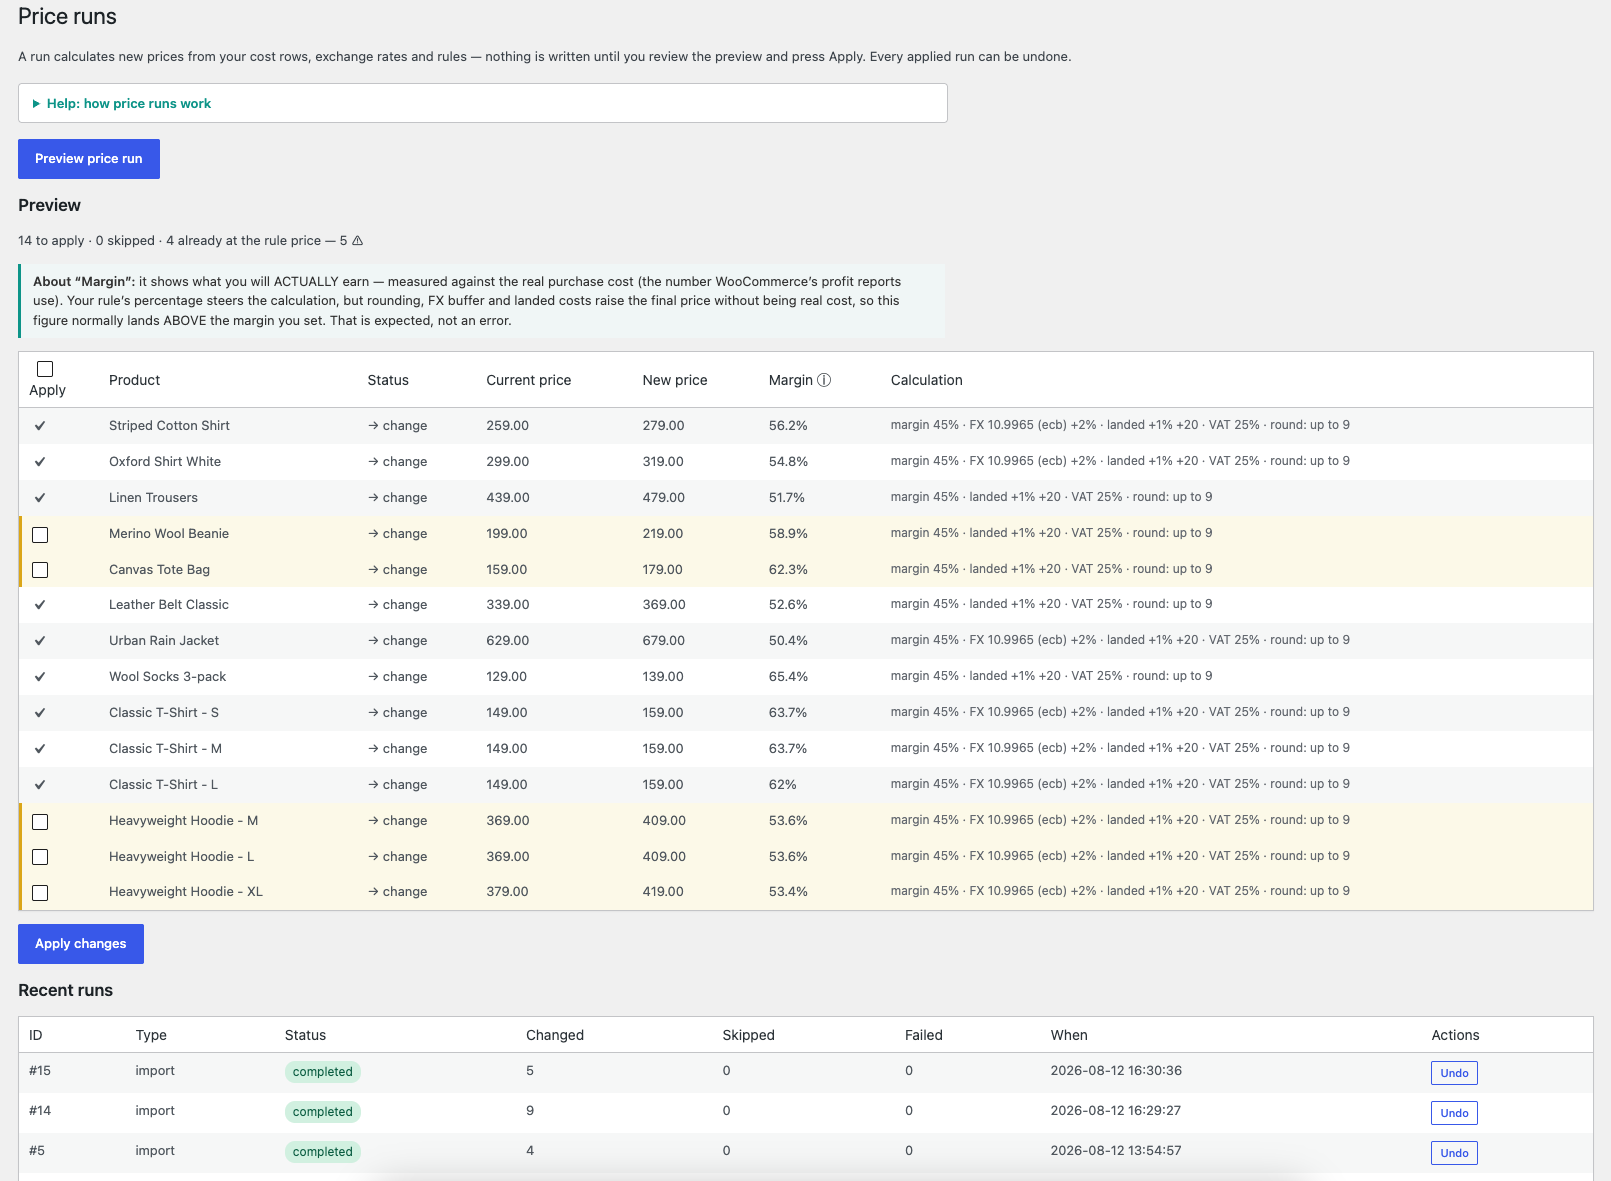The width and height of the screenshot is (1611, 1181).
Task: Click the checkmark for Wool Socks 3-pack
Action: click(40, 677)
